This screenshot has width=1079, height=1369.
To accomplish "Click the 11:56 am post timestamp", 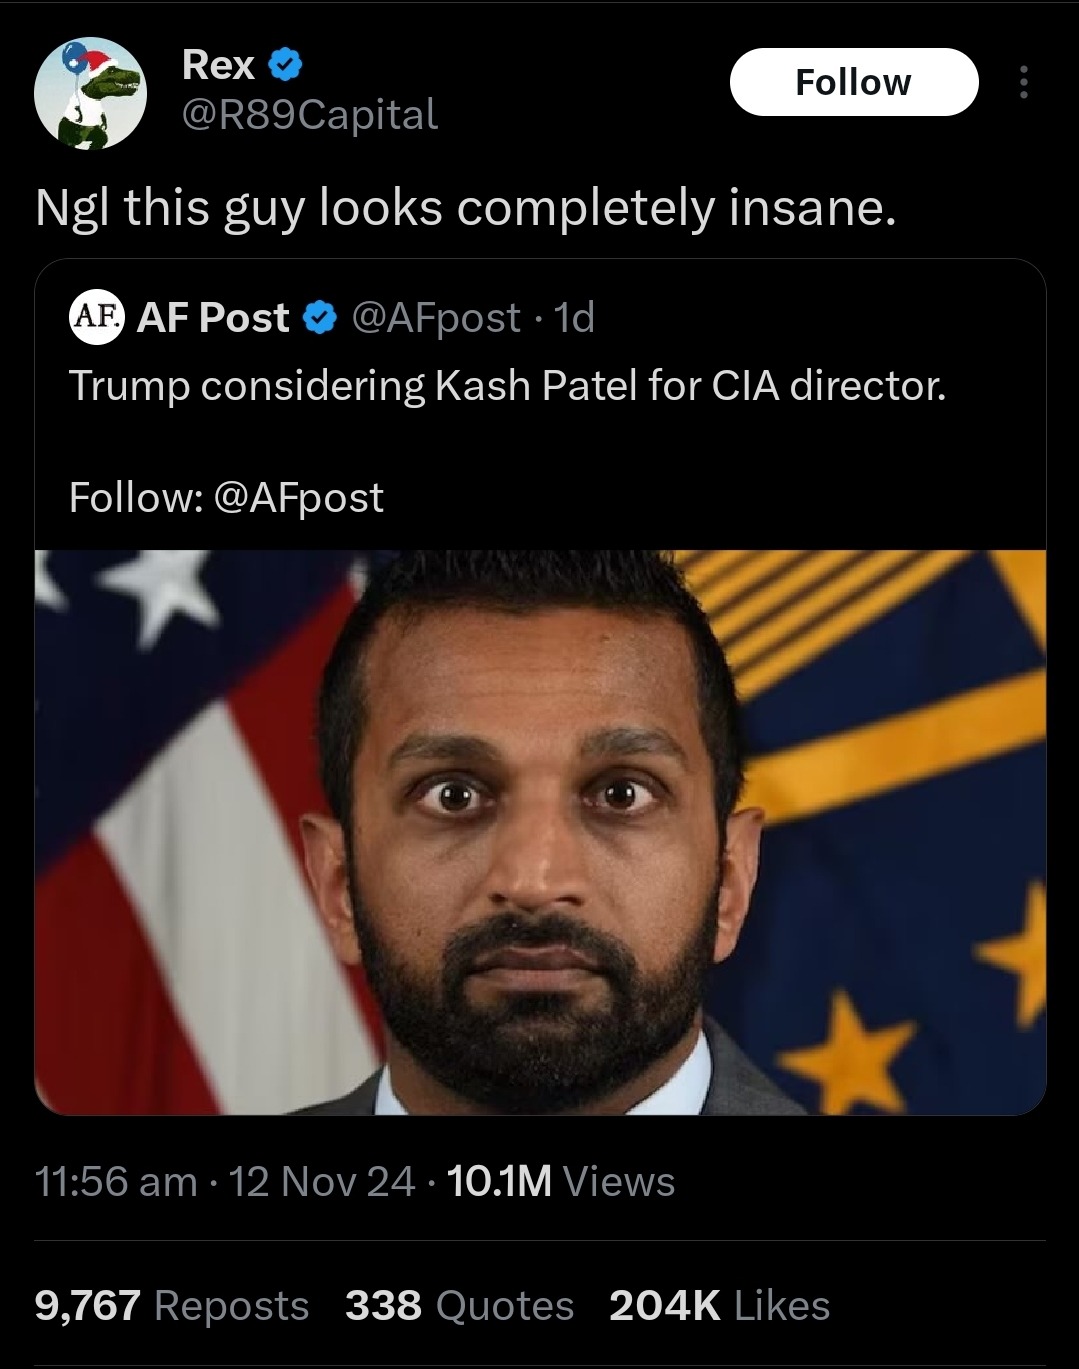I will pos(116,1181).
